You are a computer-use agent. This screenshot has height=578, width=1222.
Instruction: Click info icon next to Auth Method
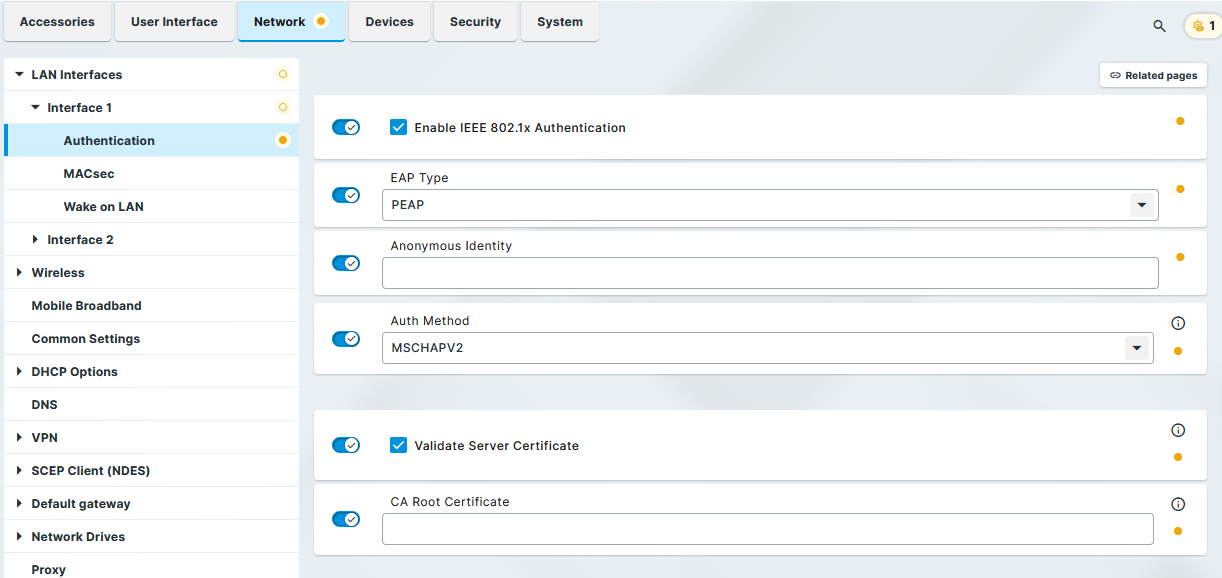point(1178,323)
